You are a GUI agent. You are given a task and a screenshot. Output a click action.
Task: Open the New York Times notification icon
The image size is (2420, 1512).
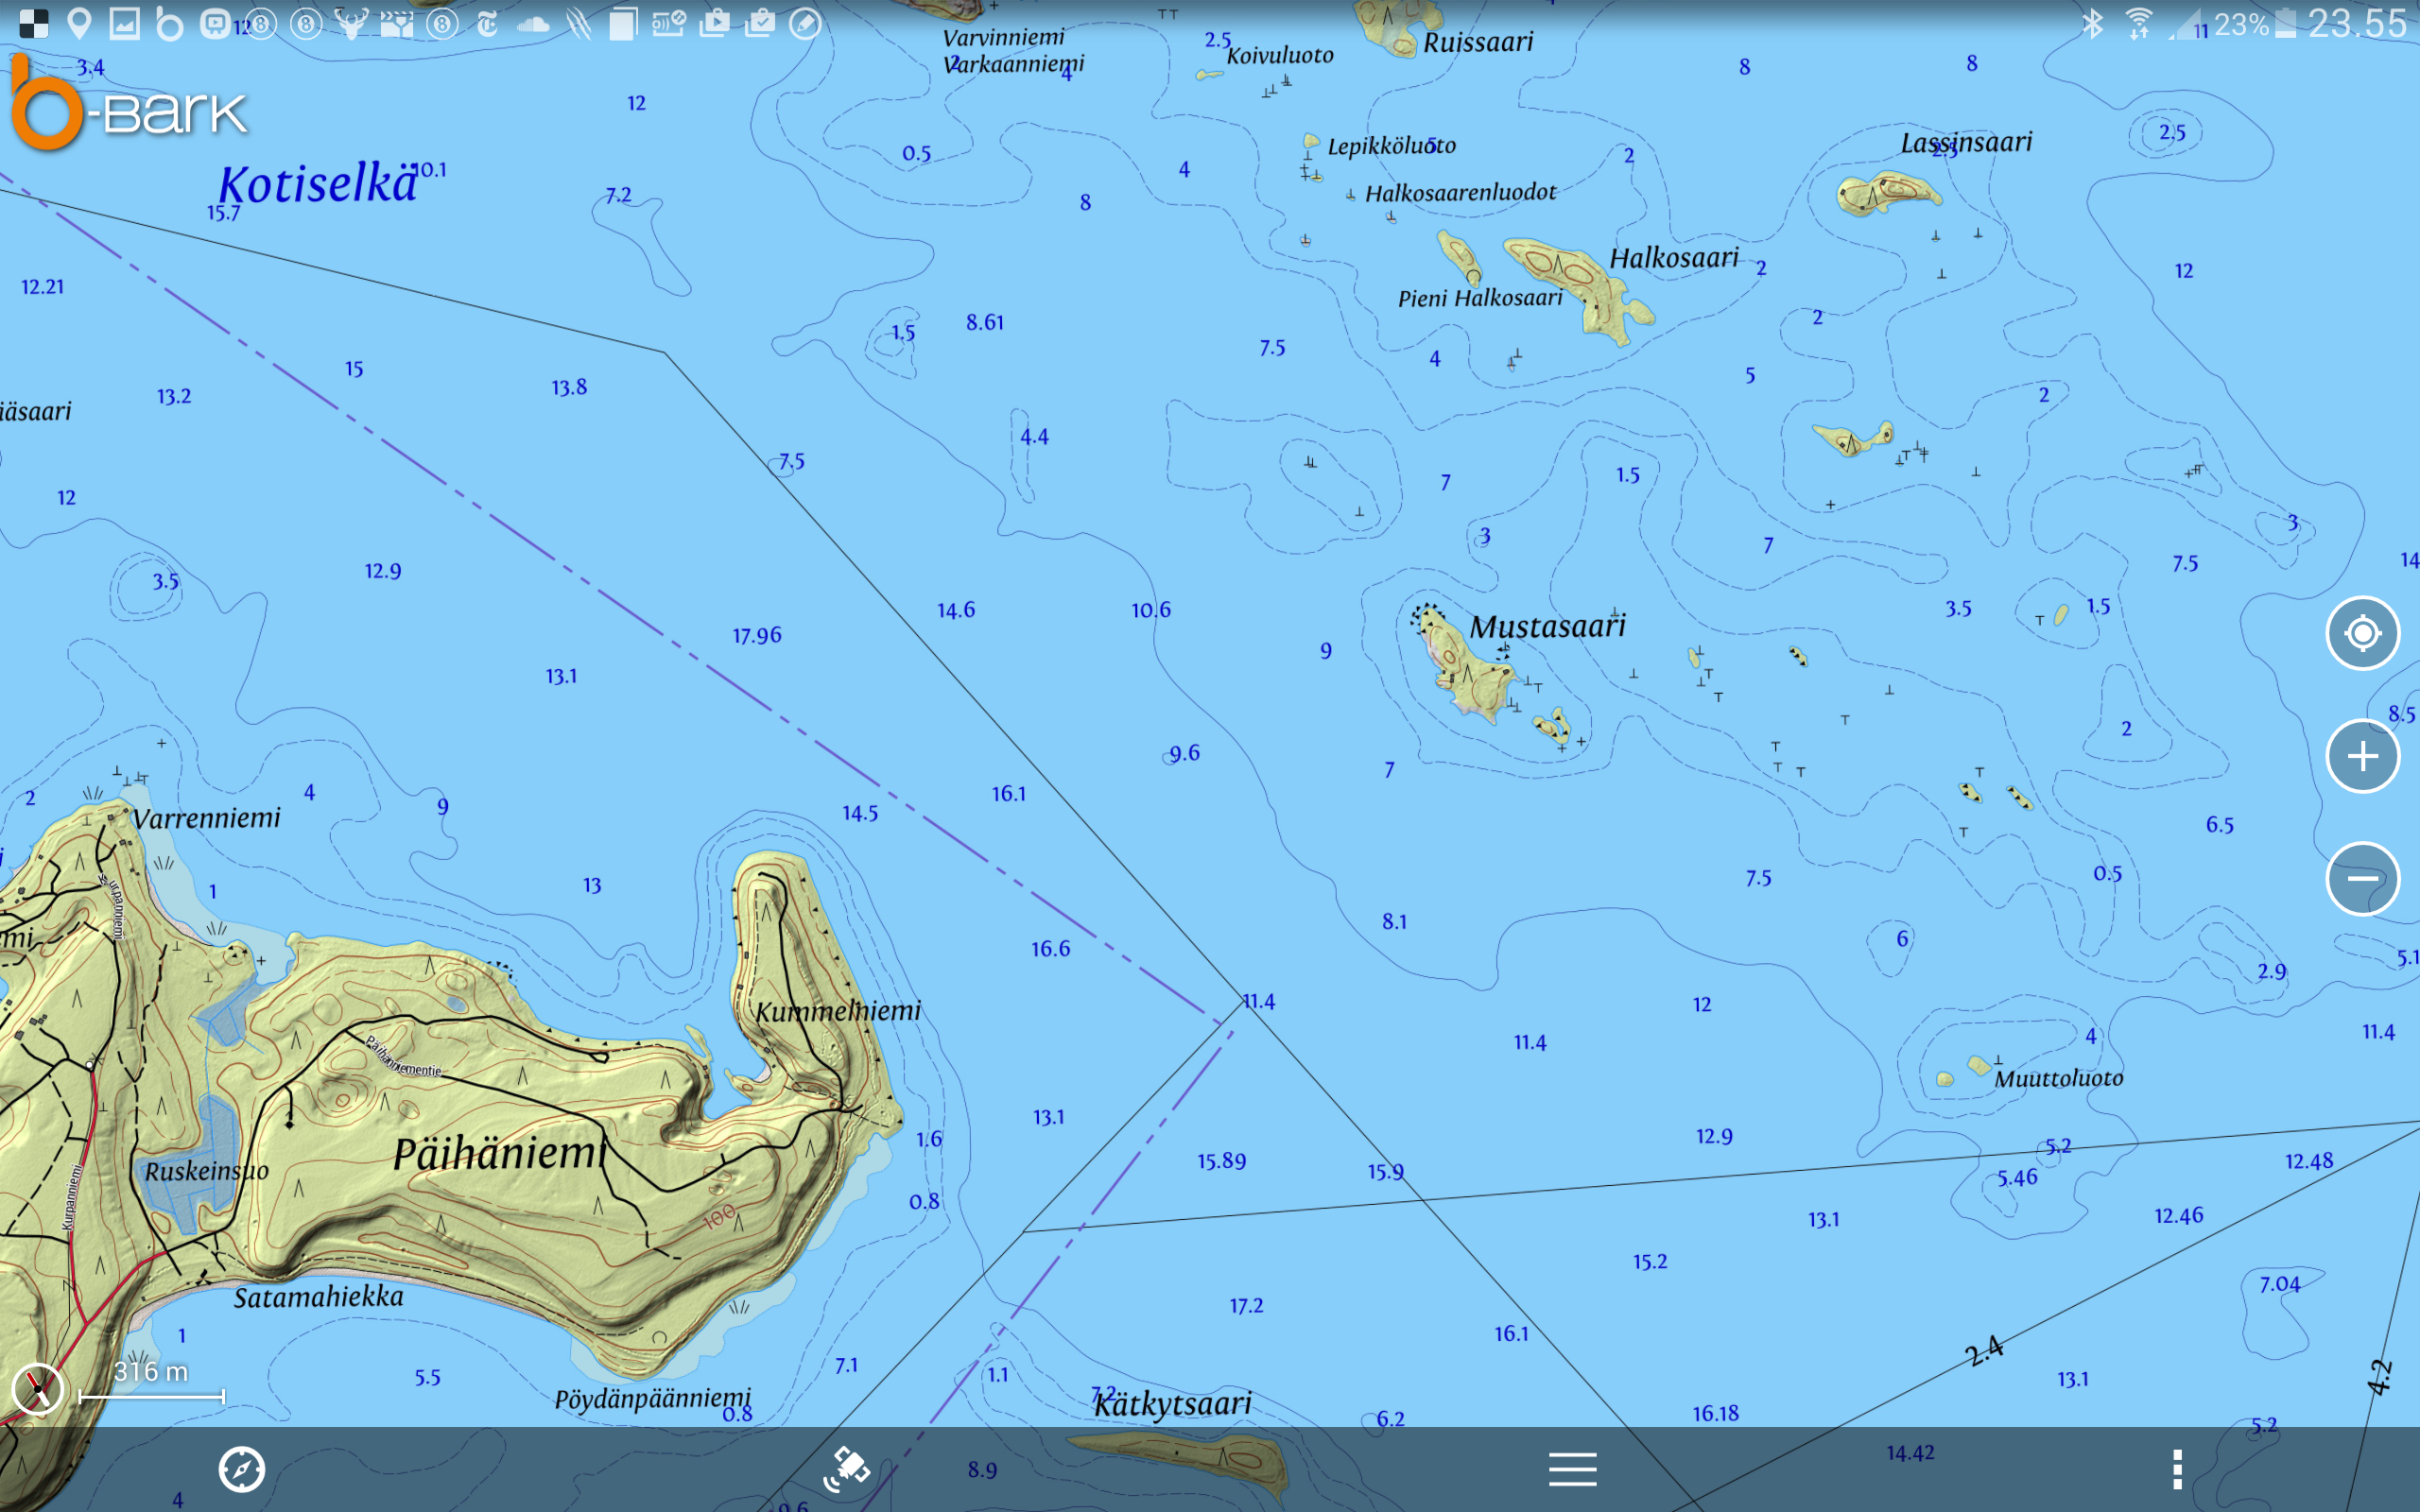tap(487, 24)
